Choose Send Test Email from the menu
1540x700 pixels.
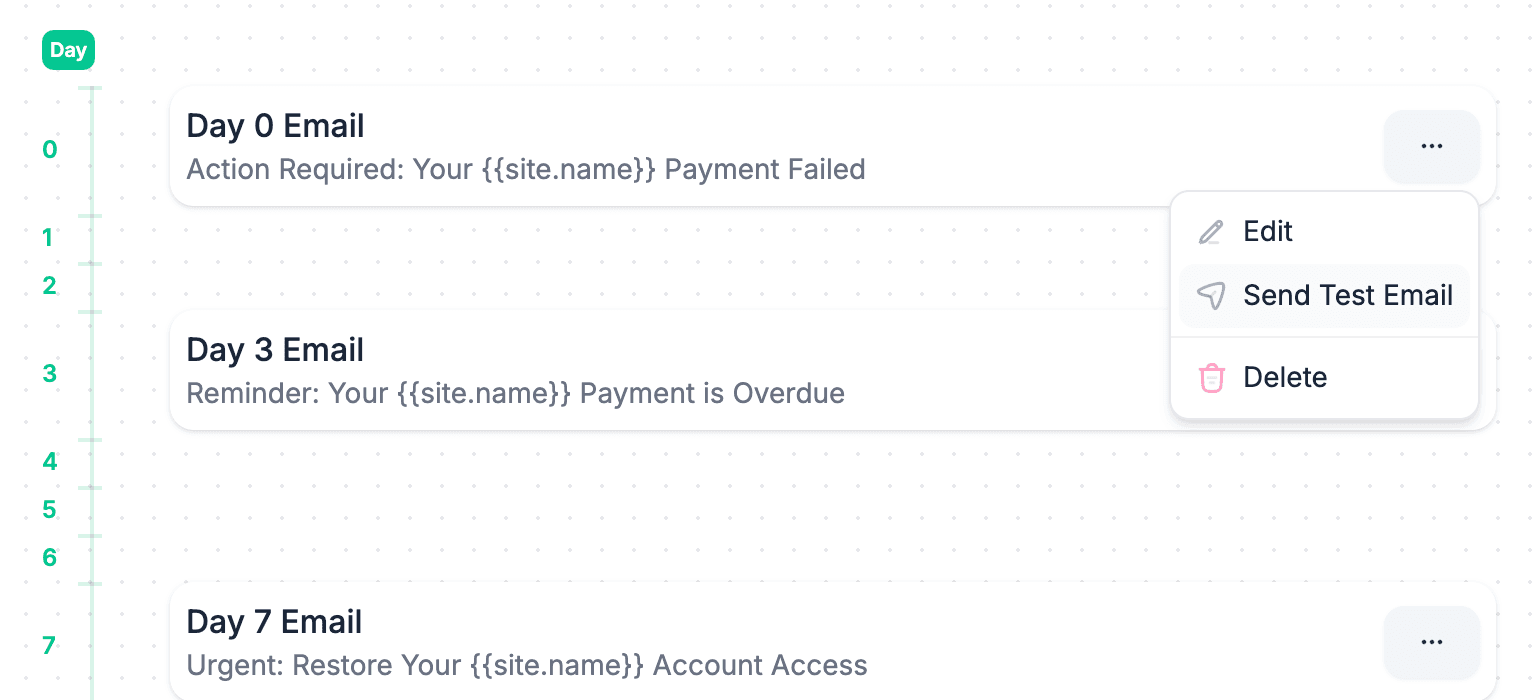click(1348, 295)
